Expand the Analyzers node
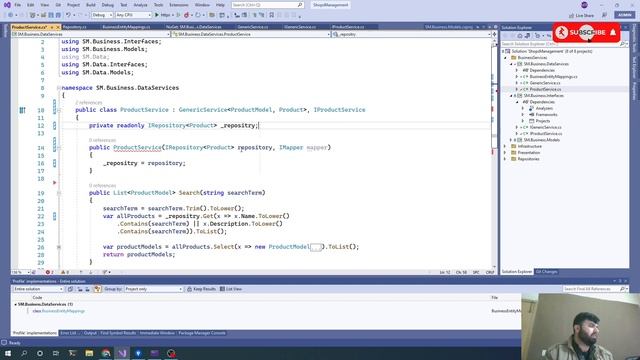 (x=523, y=108)
